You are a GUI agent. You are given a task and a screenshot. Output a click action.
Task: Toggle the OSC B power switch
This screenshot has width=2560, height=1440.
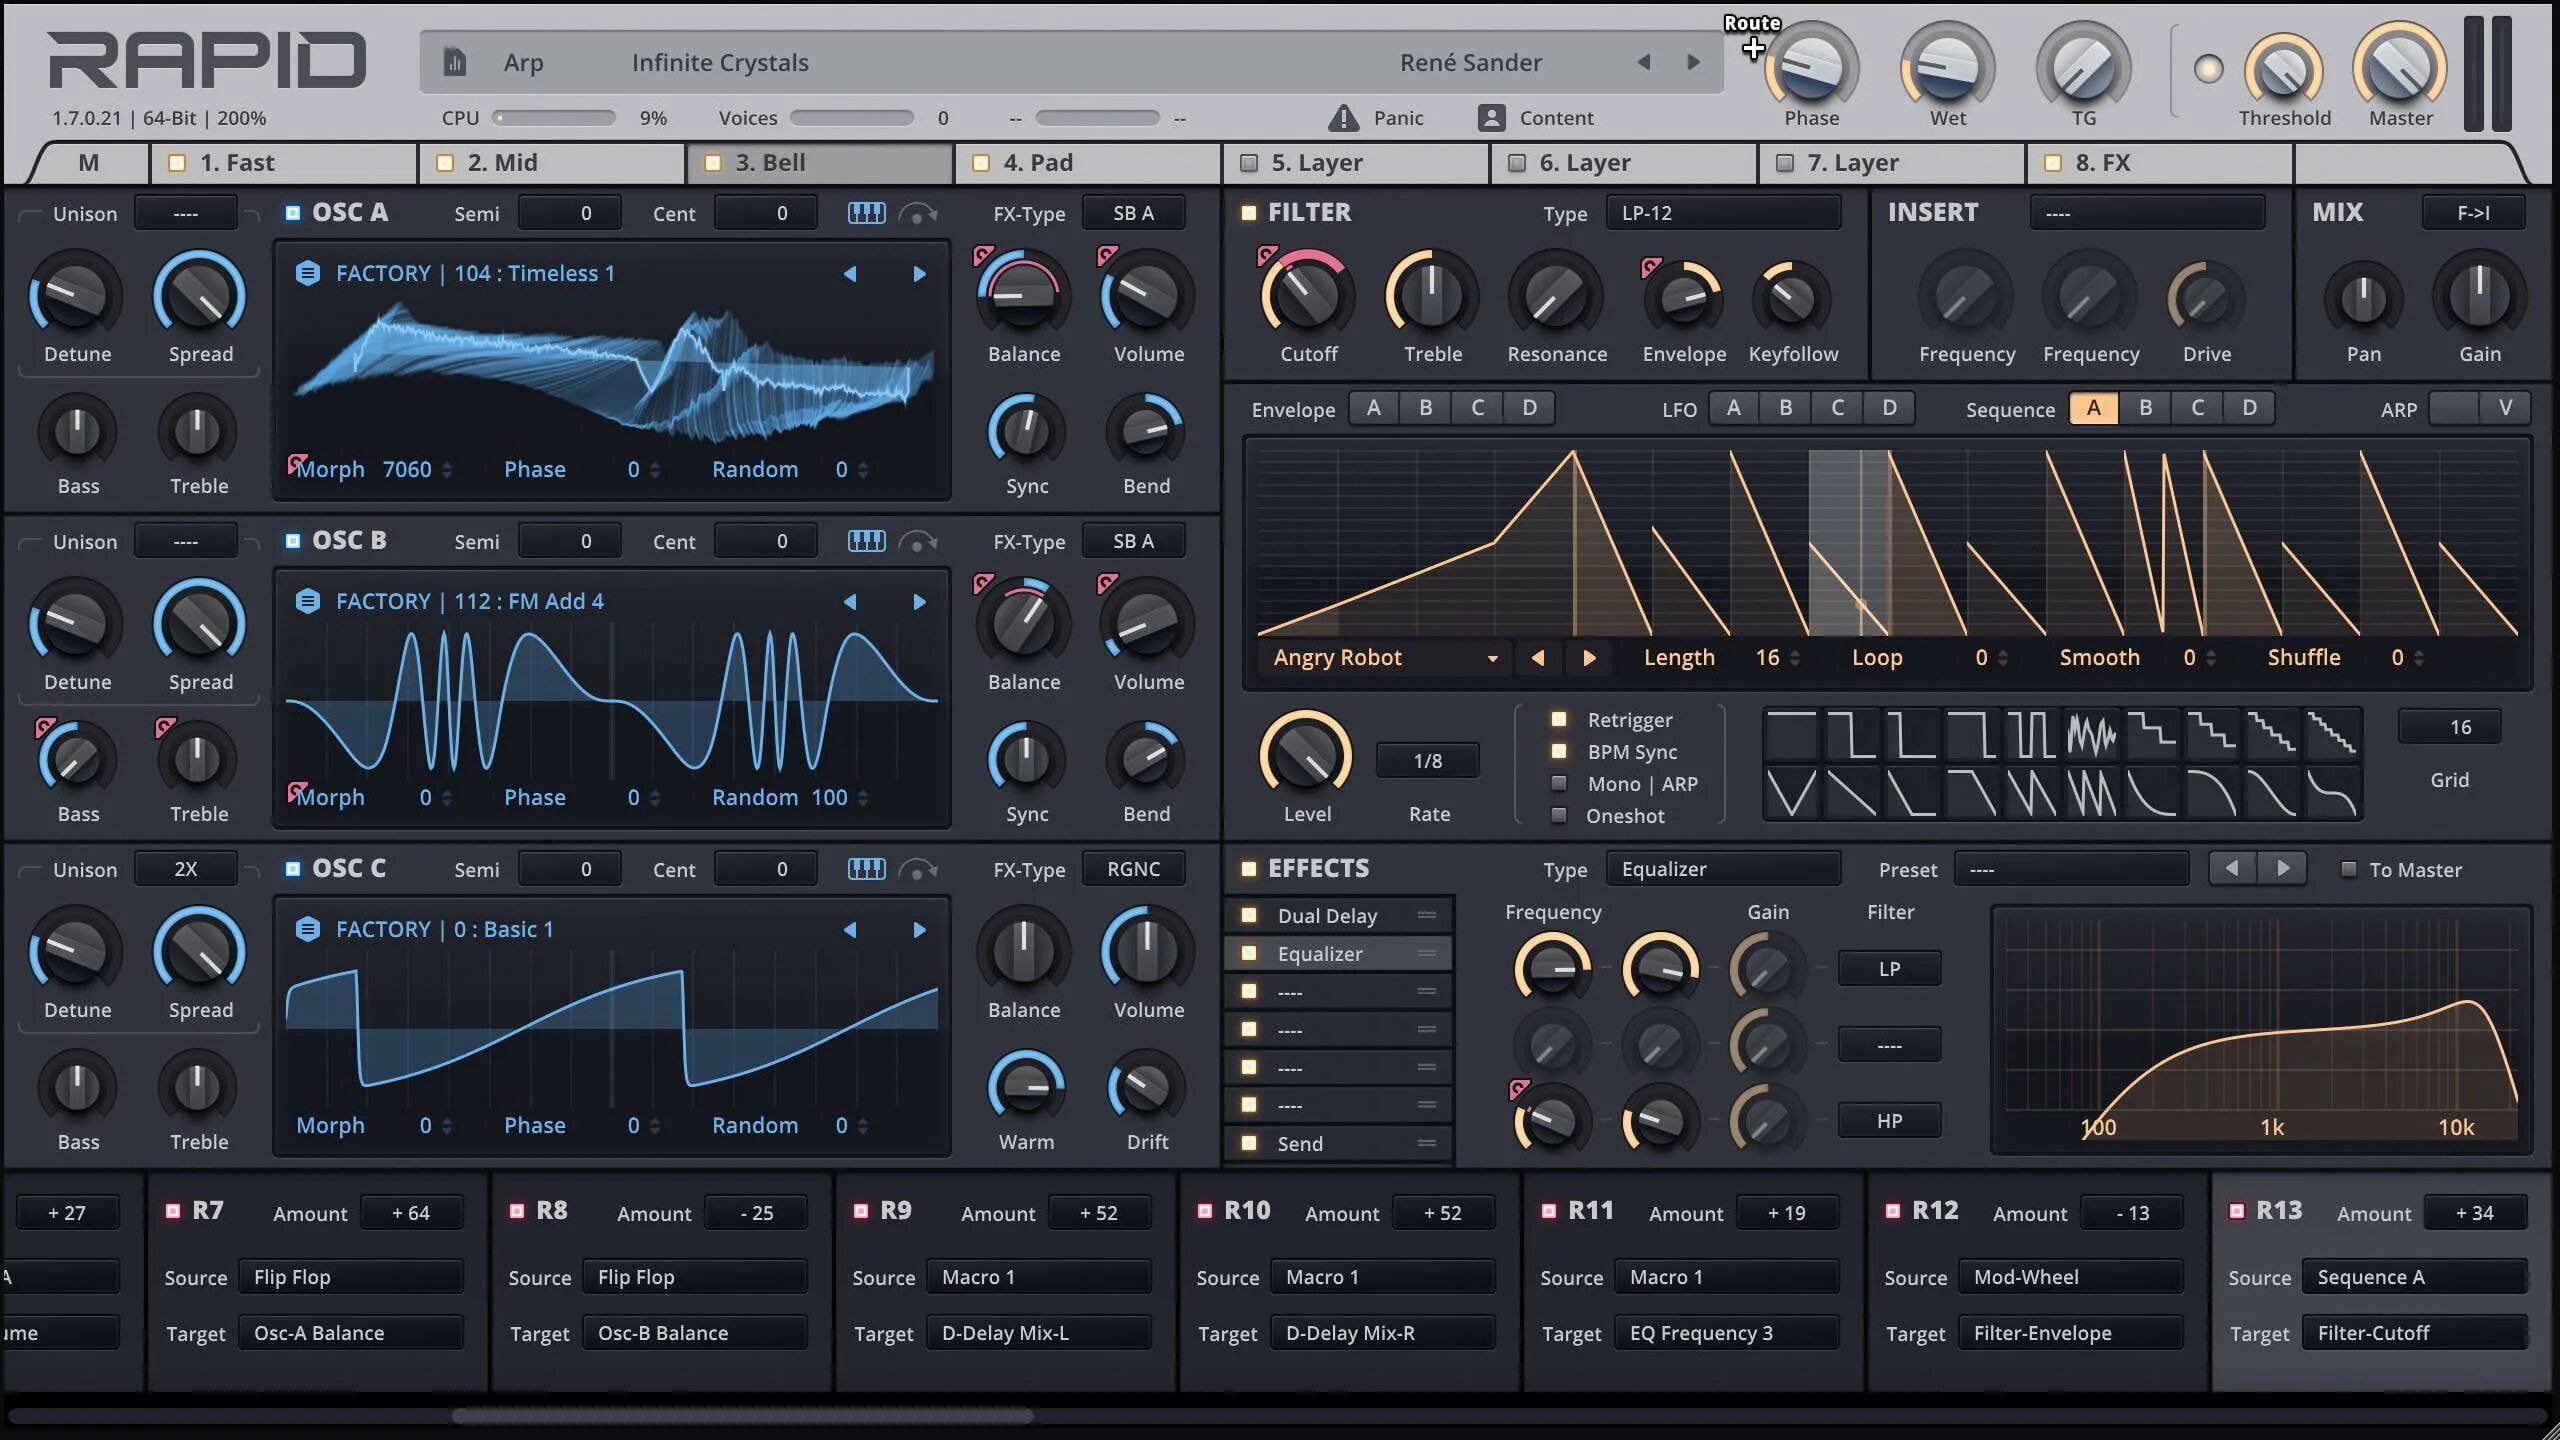point(293,541)
